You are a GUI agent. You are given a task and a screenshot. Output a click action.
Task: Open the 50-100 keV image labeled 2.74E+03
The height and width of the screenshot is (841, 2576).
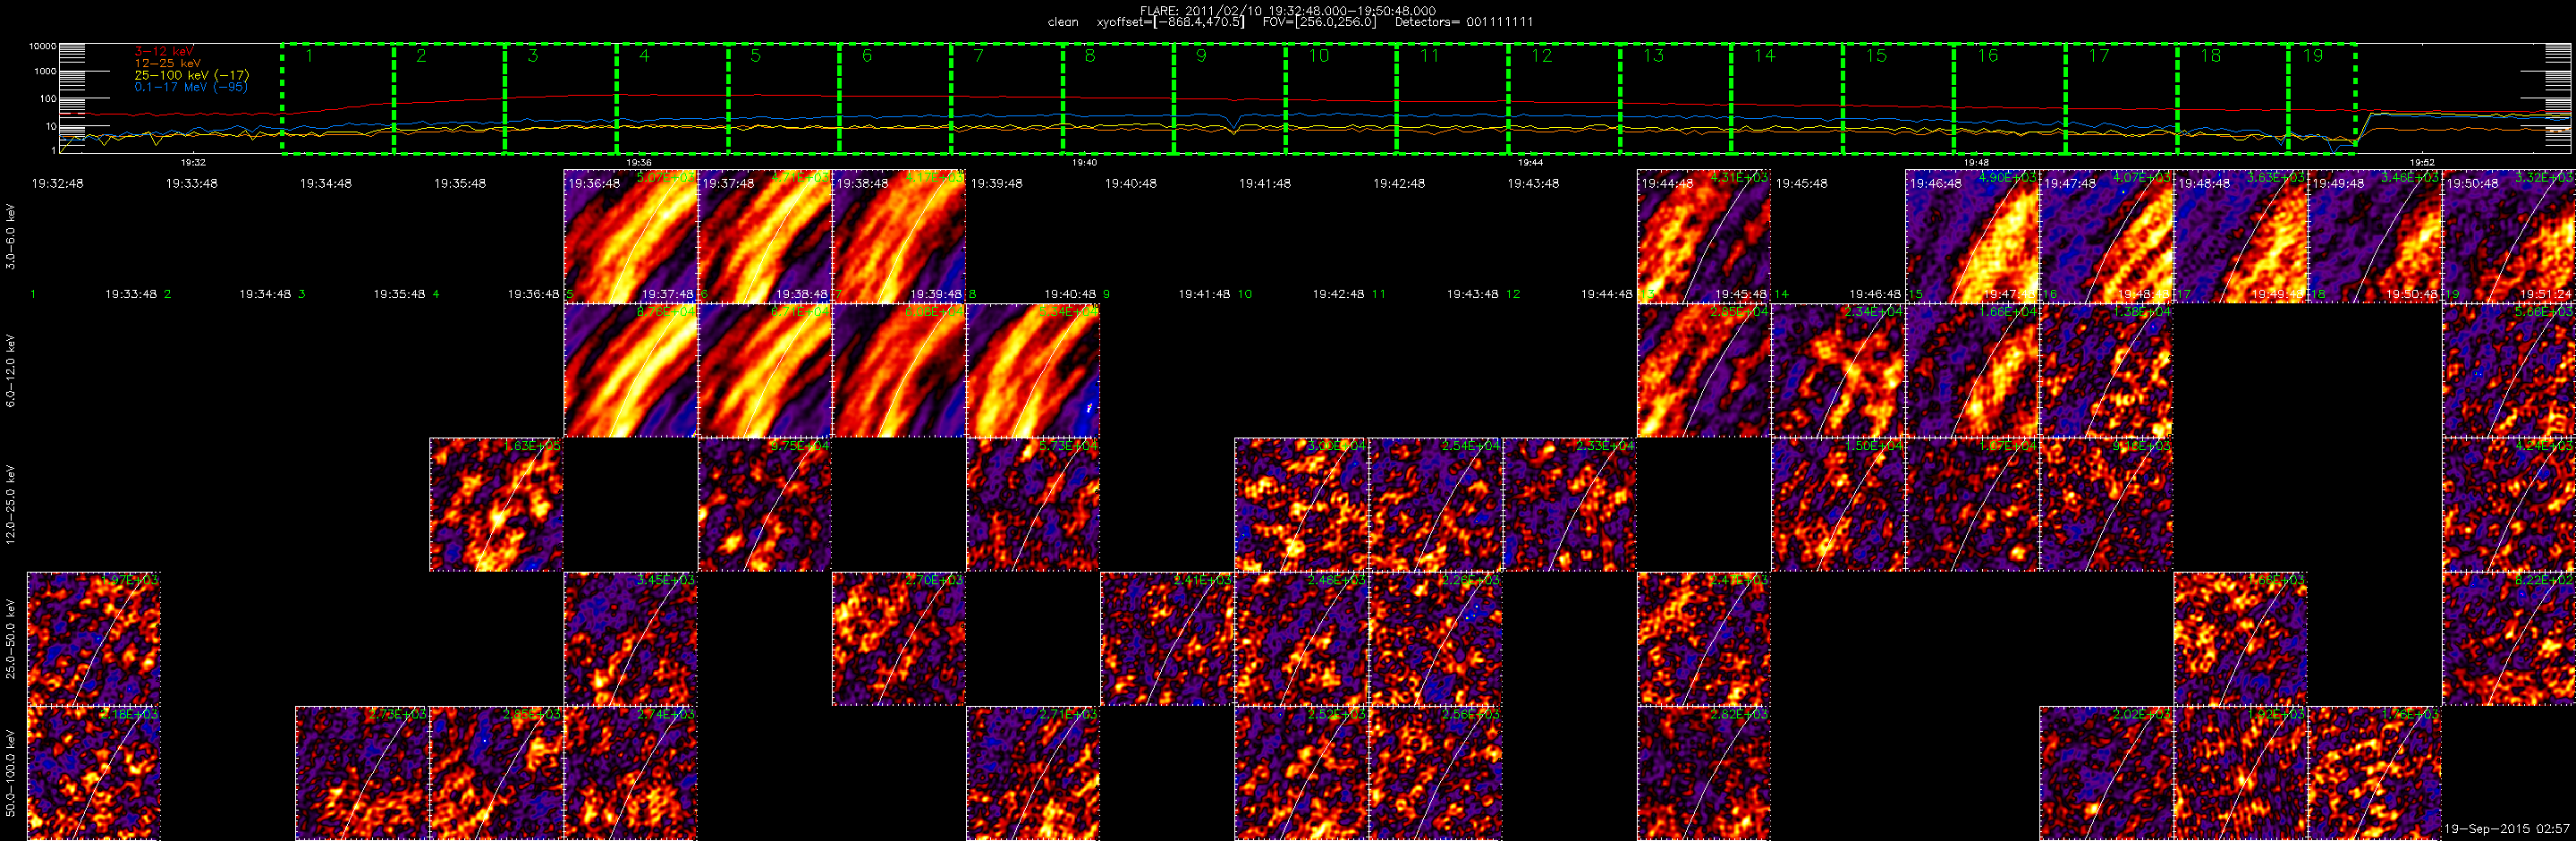click(x=630, y=773)
